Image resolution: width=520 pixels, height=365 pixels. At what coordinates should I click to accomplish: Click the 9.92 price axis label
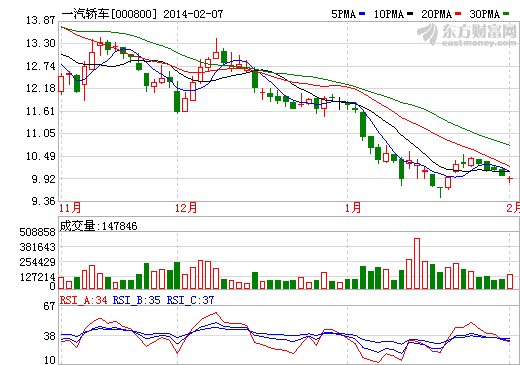[43, 179]
